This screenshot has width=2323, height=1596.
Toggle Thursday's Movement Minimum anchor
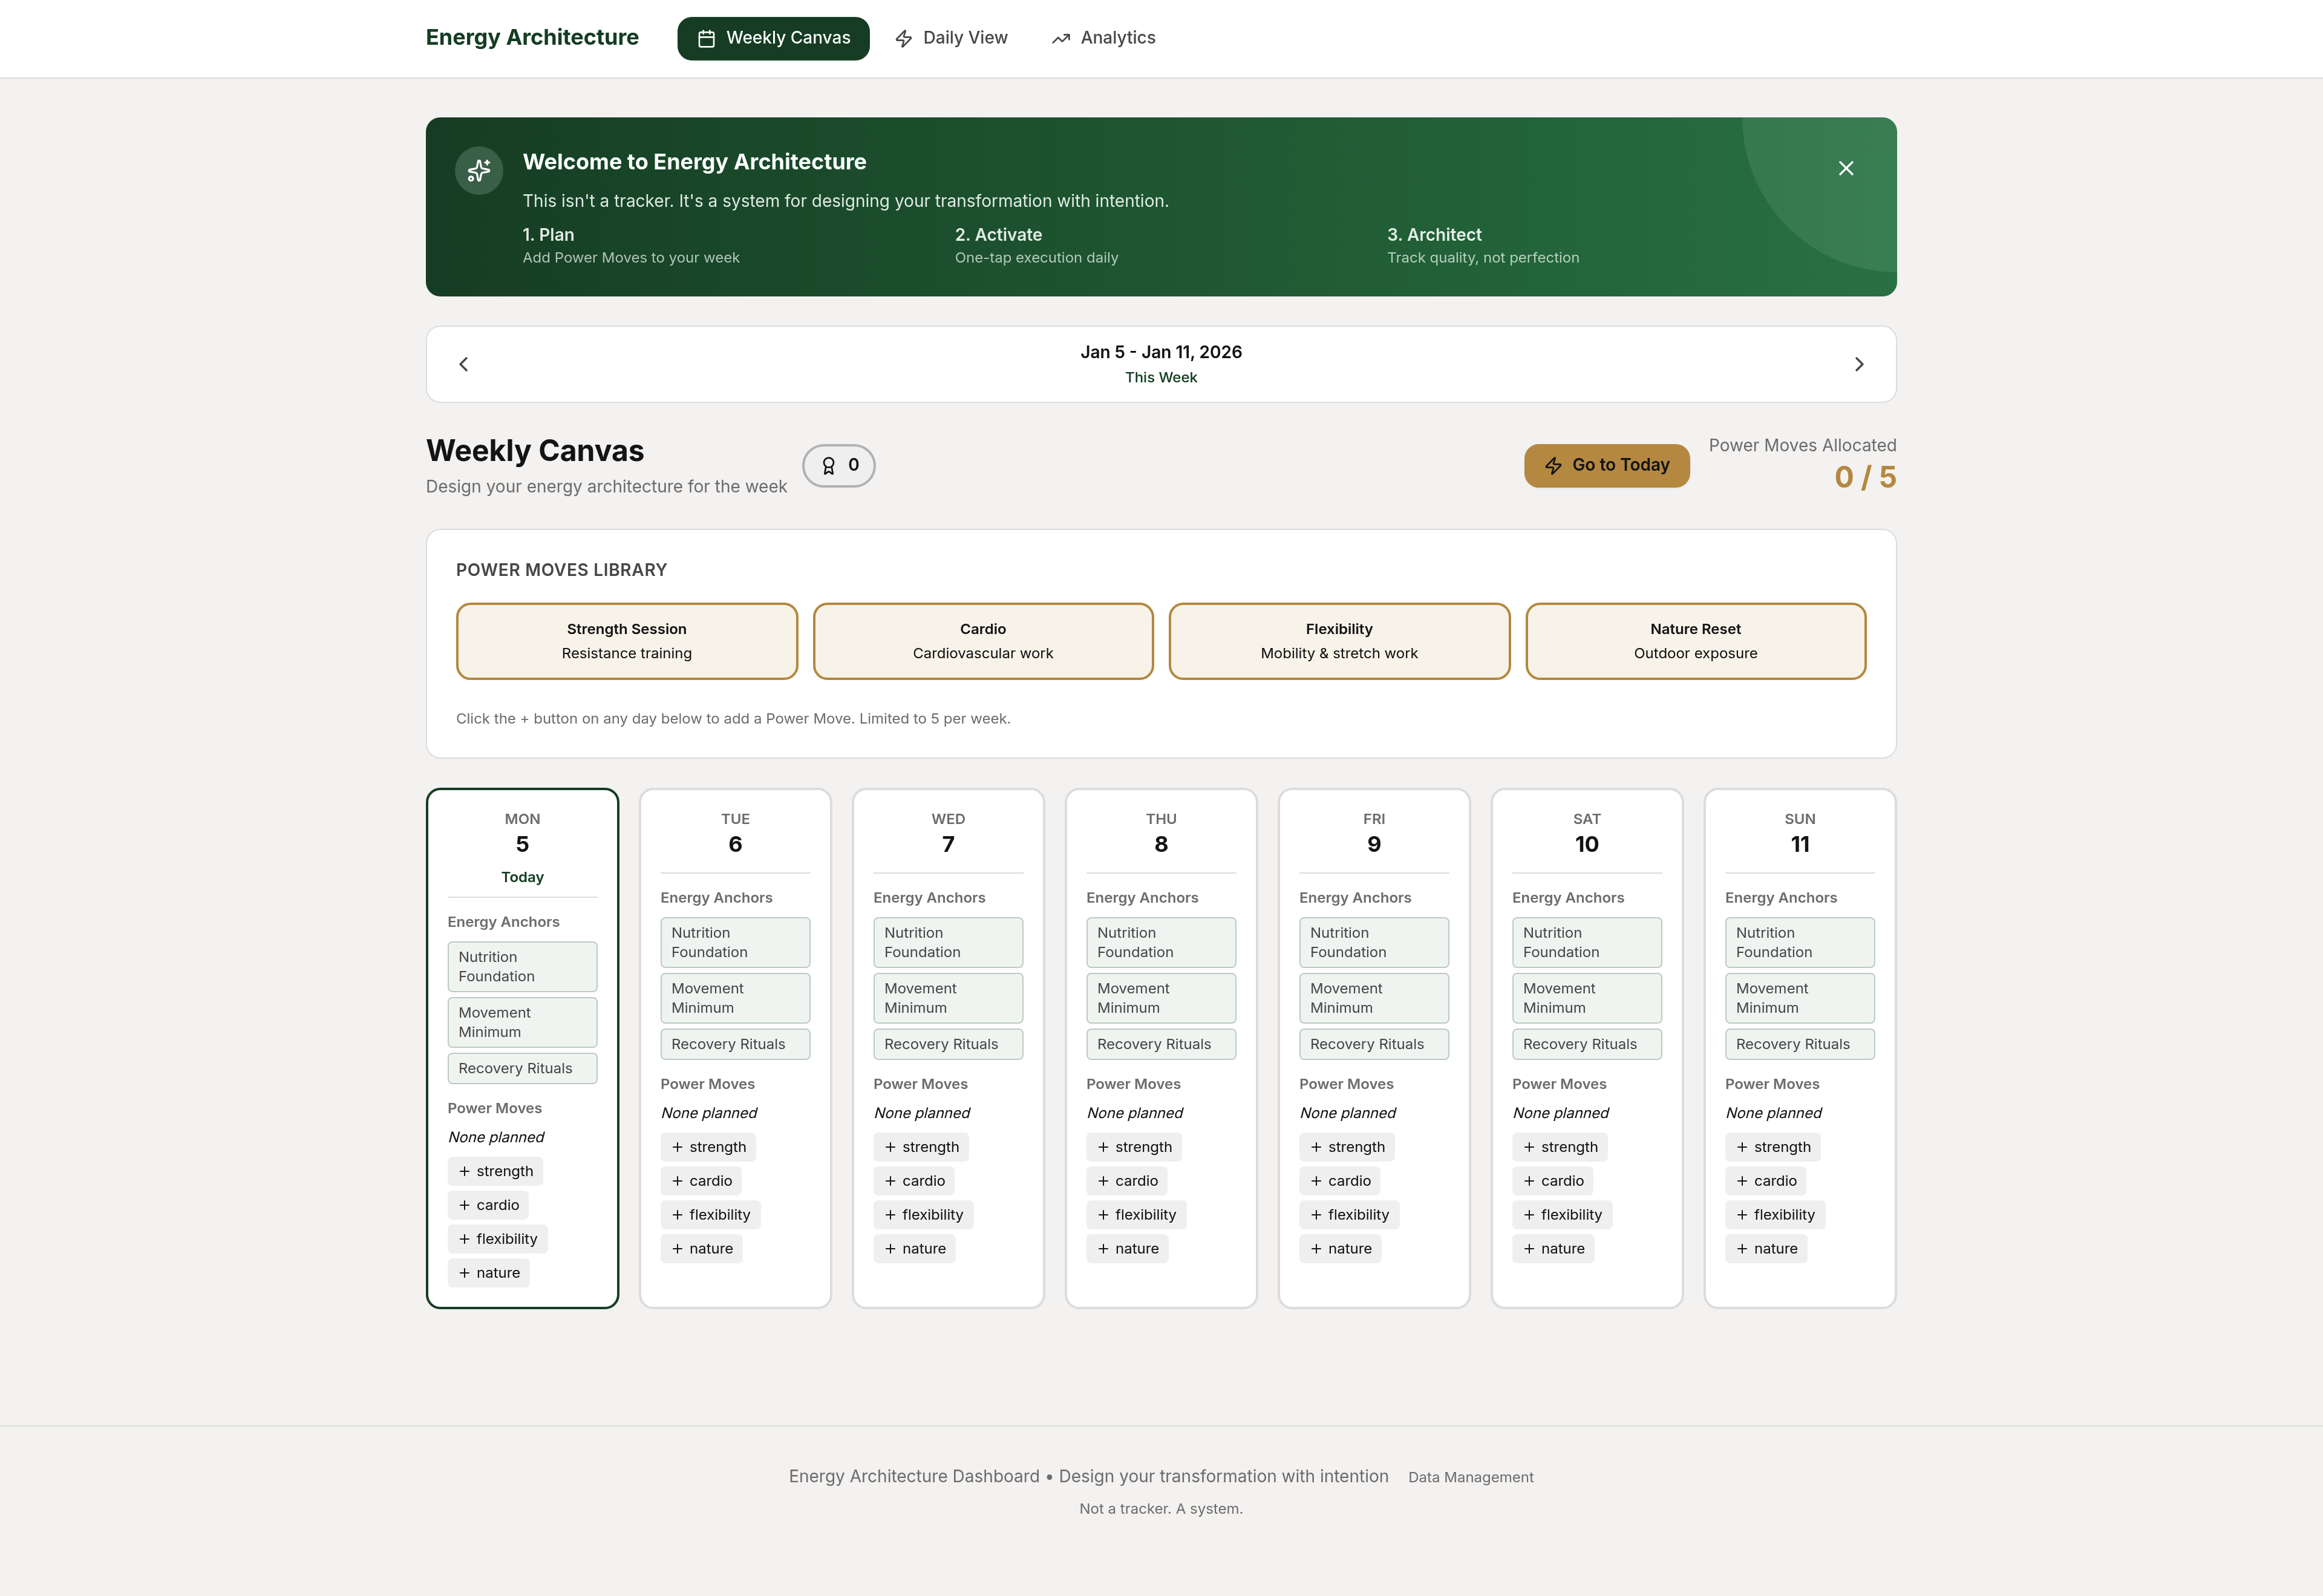pos(1160,998)
